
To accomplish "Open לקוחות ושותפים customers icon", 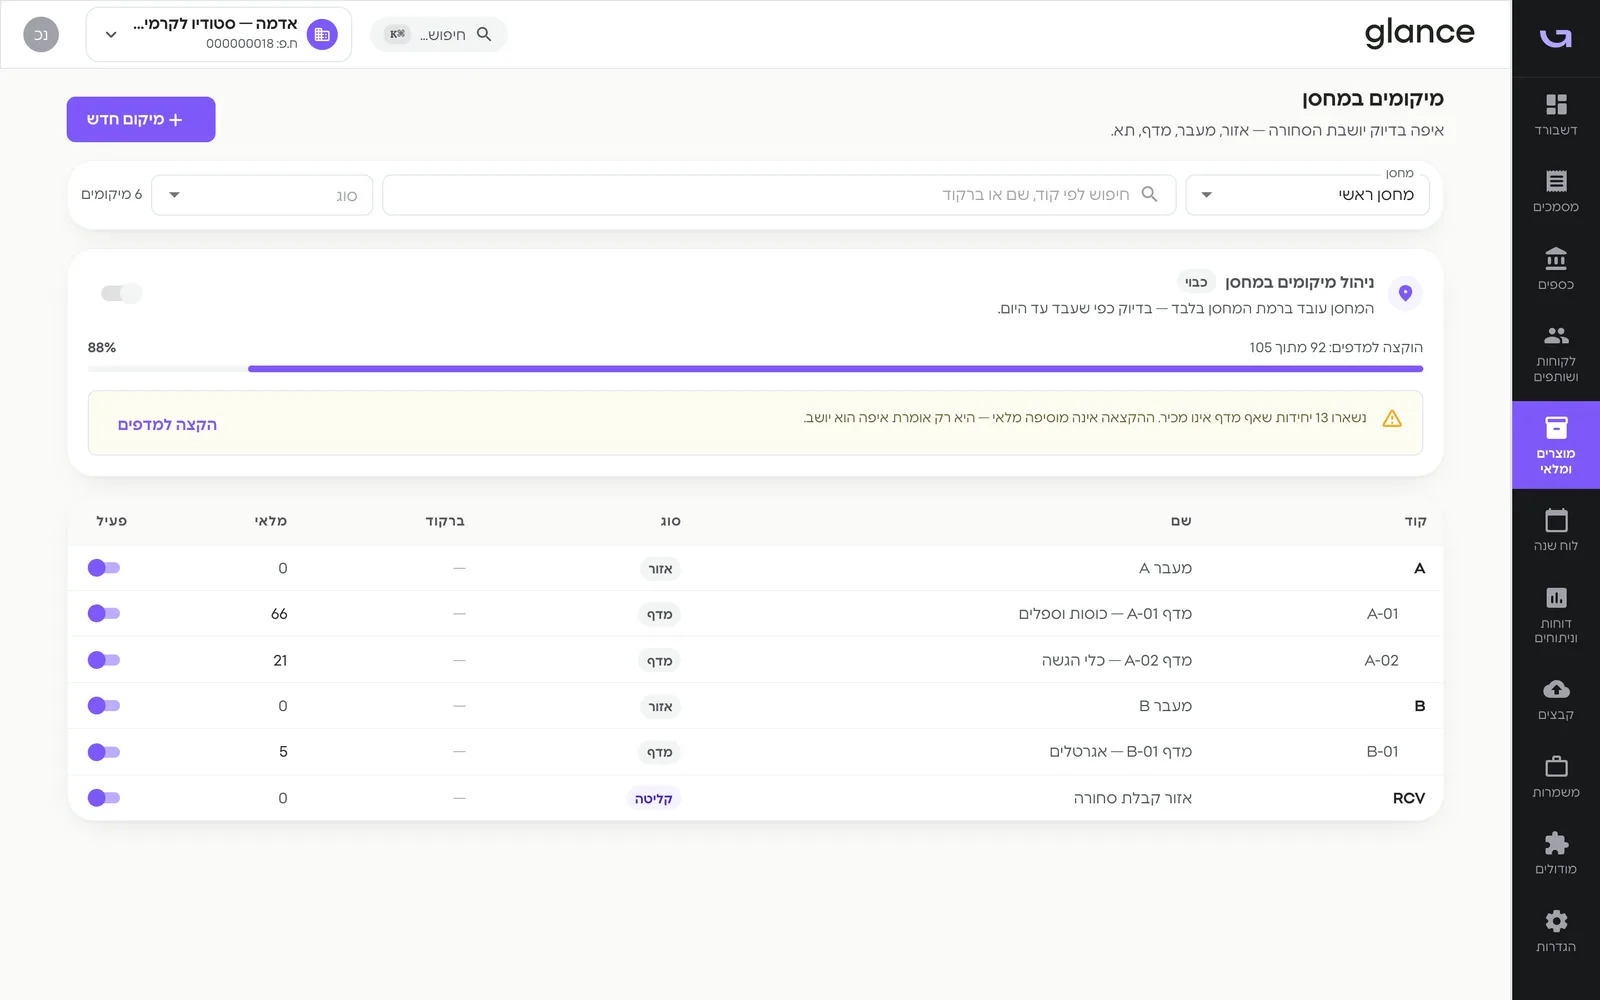I will tap(1556, 336).
